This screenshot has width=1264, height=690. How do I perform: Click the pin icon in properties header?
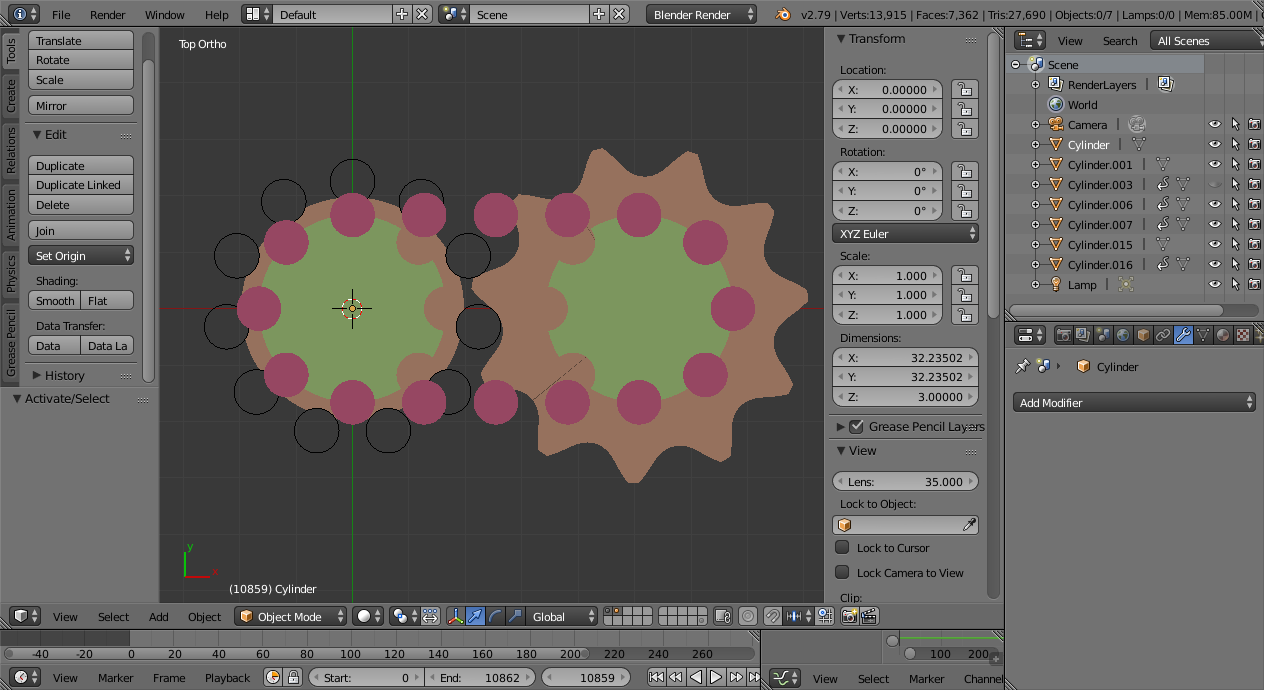(1022, 367)
